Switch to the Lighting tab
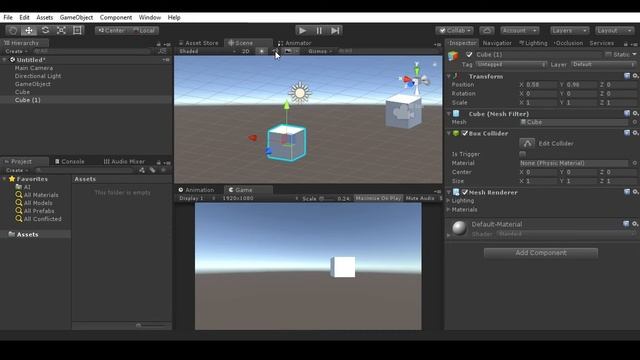 [x=533, y=43]
